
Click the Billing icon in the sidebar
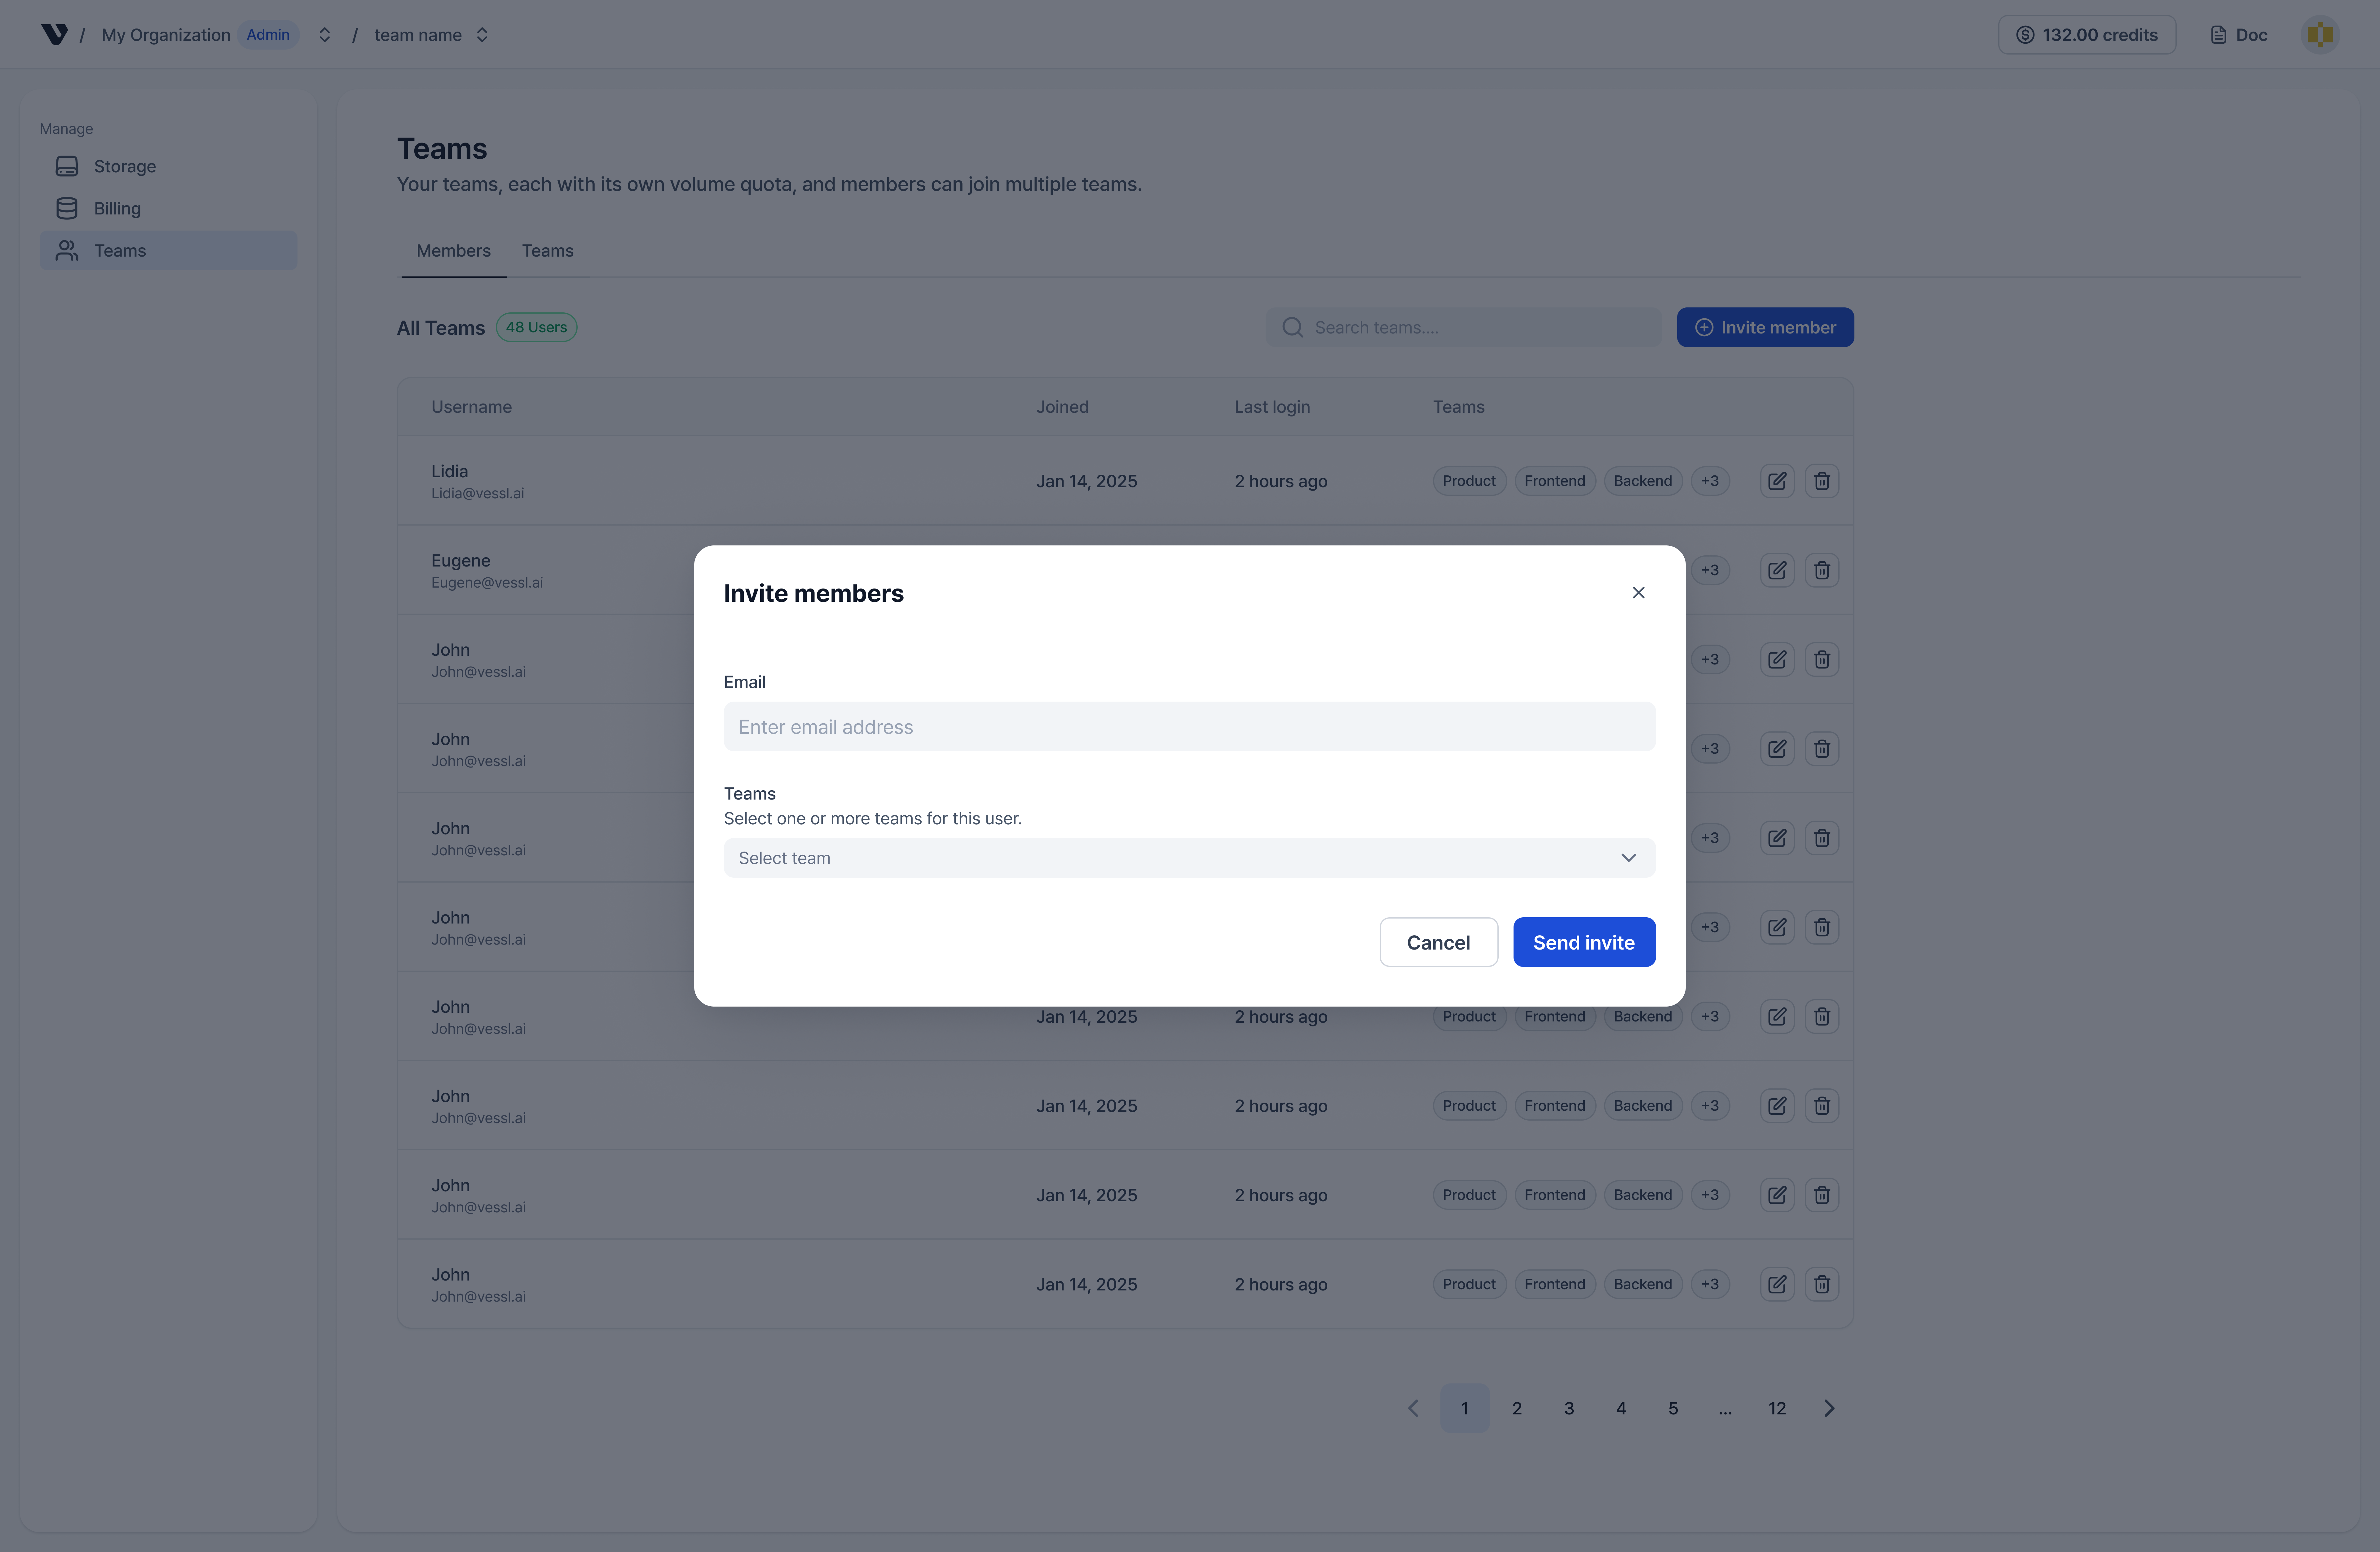pos(67,208)
